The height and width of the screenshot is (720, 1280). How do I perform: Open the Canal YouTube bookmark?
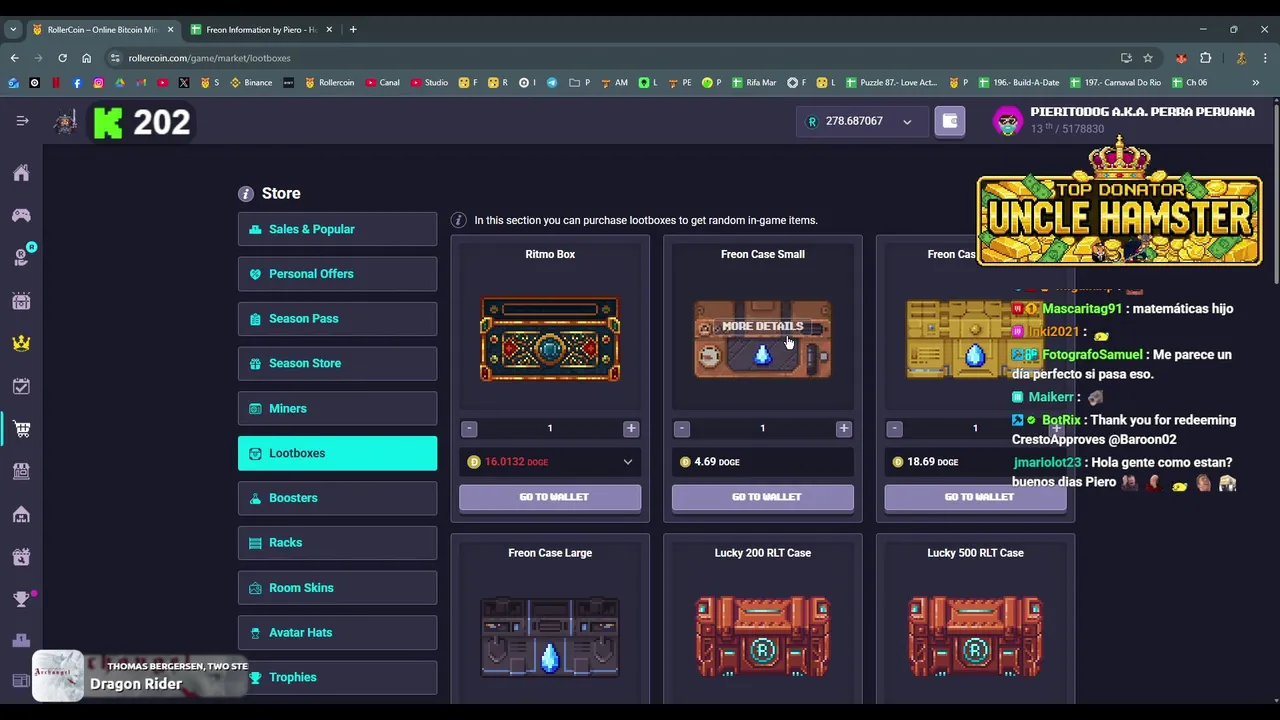[383, 83]
